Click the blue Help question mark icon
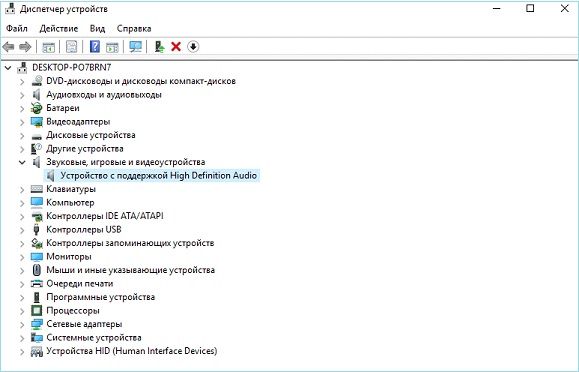 (95, 47)
